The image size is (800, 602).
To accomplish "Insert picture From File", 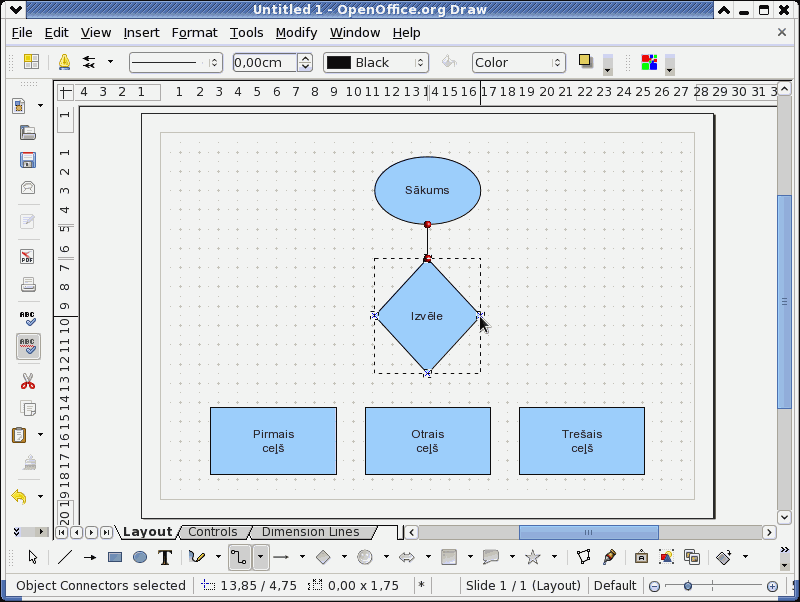I will pos(666,557).
